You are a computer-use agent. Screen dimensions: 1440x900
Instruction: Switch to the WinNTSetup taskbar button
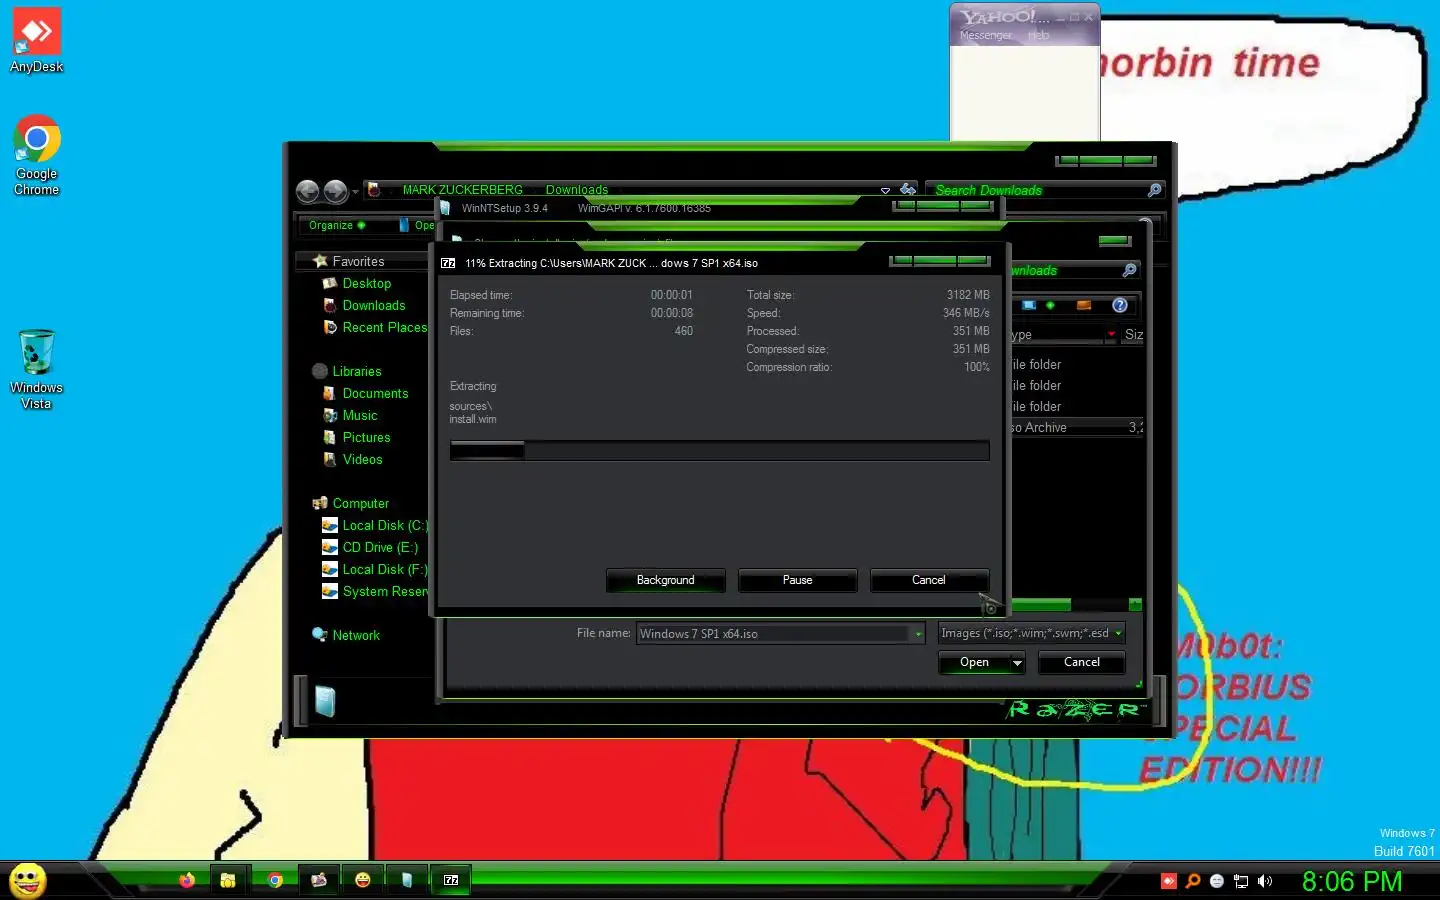click(407, 880)
